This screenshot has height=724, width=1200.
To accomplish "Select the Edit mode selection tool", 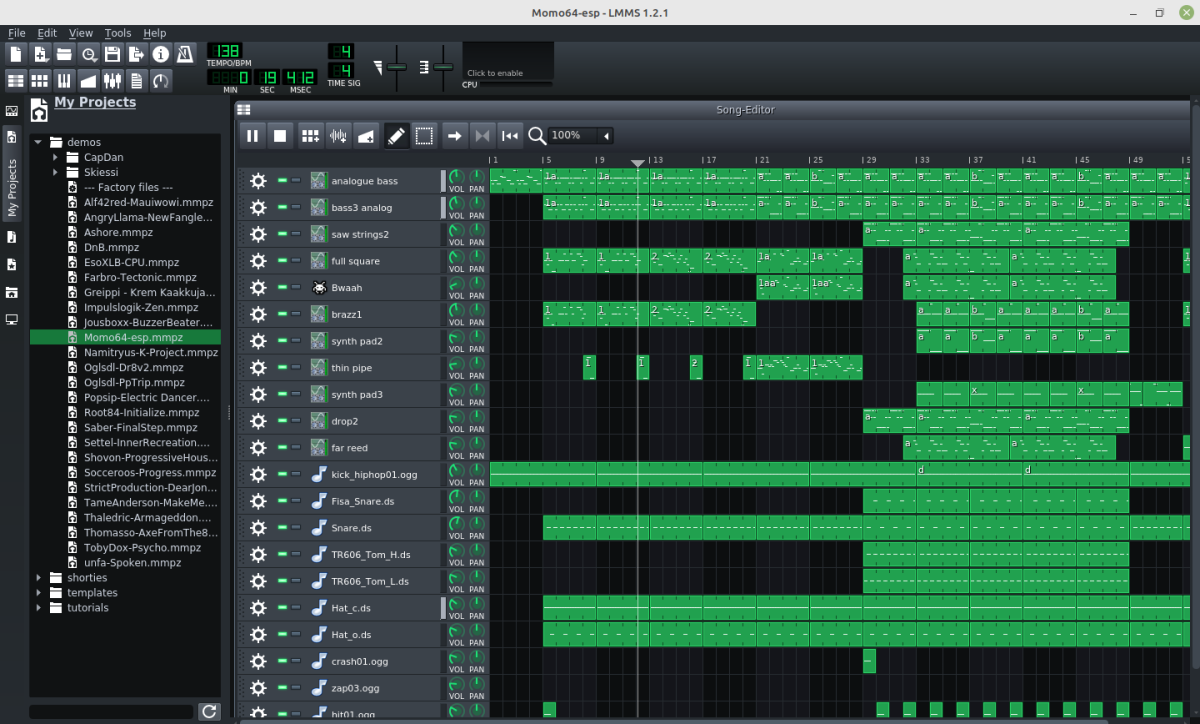I will [x=424, y=135].
